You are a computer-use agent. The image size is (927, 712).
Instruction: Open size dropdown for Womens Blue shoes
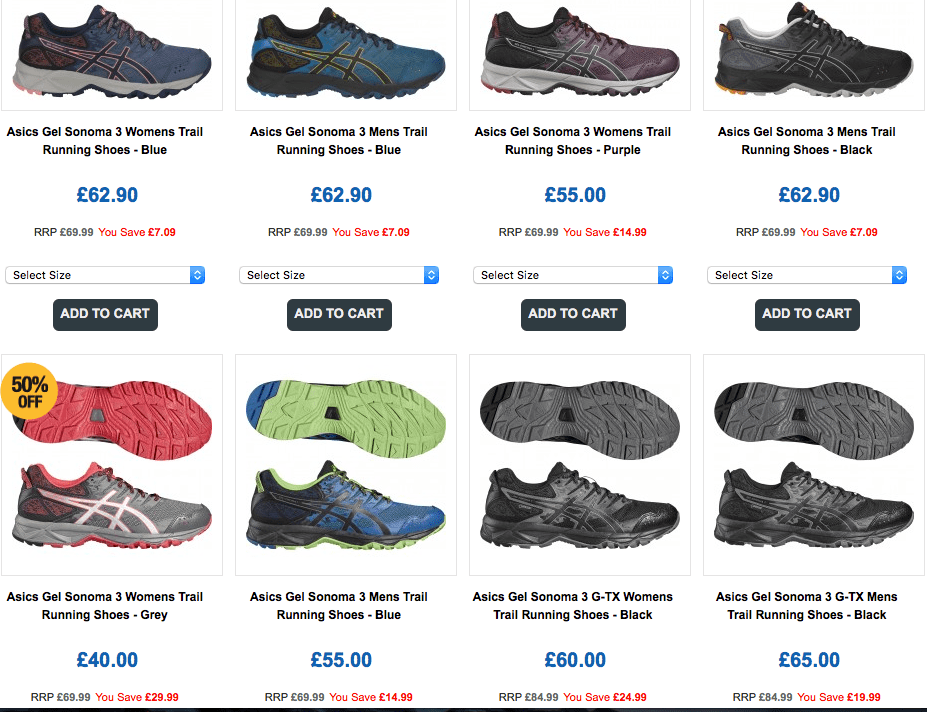click(x=105, y=275)
